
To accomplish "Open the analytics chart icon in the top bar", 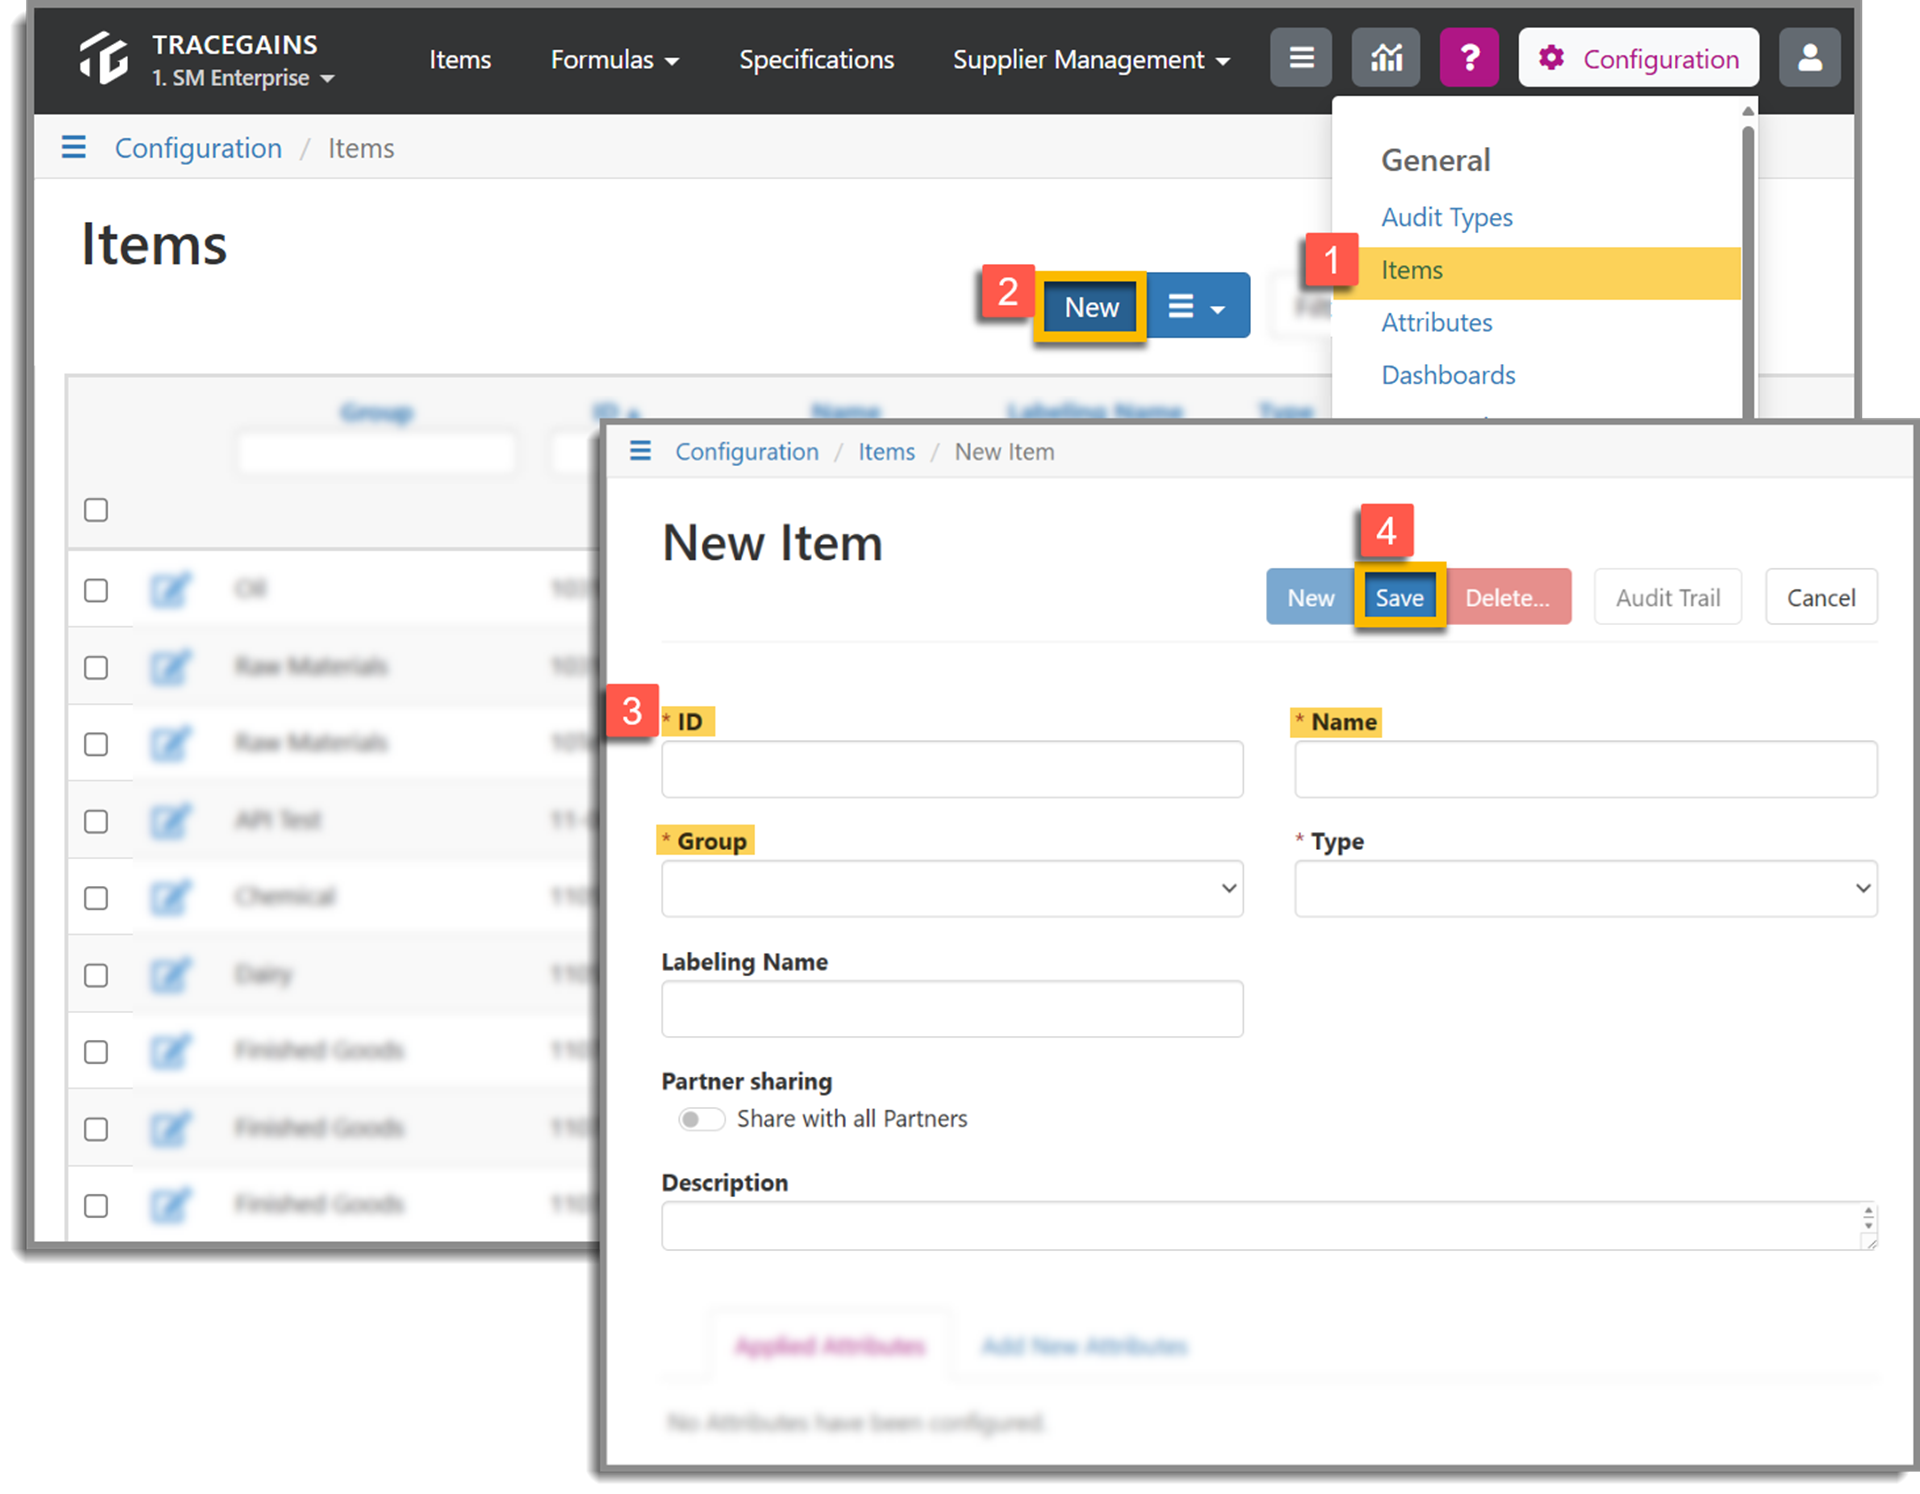I will (x=1385, y=57).
